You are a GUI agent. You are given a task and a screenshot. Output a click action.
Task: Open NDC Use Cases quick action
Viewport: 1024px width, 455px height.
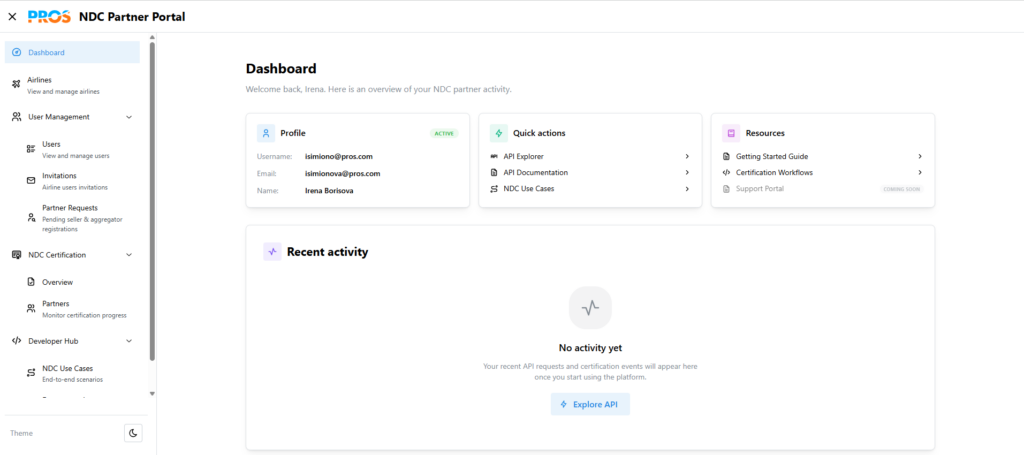(x=528, y=188)
